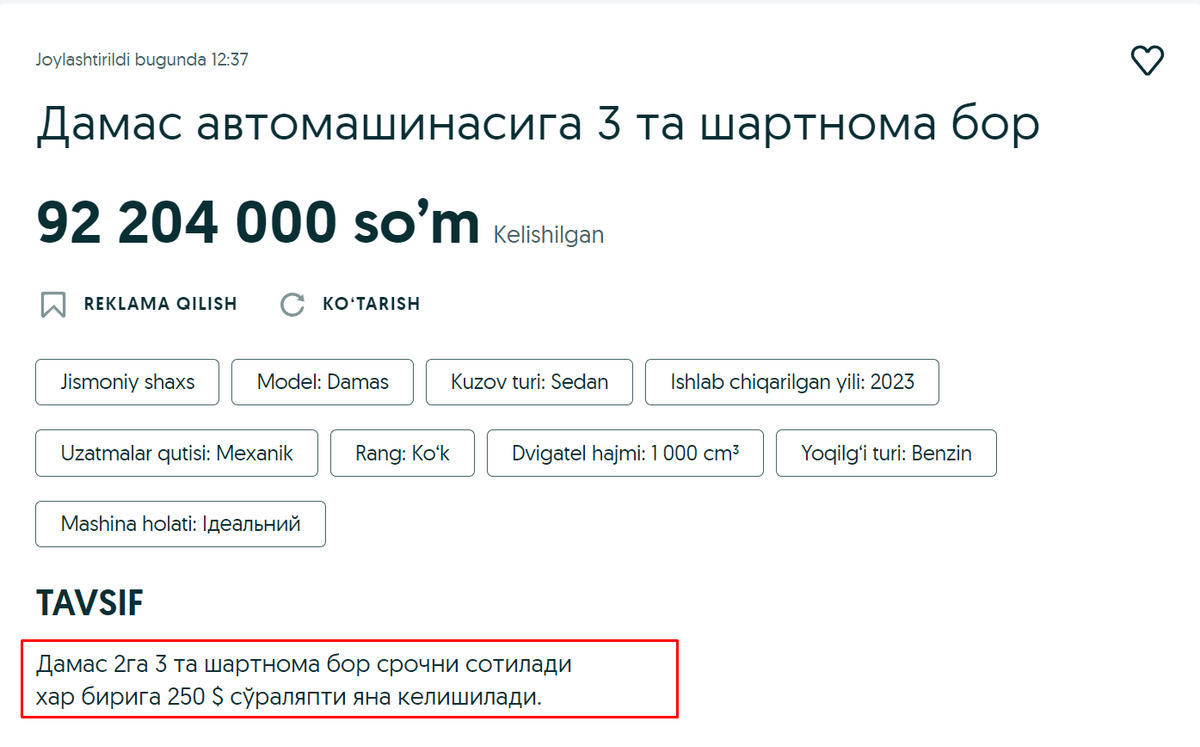Click the highlighted description text
1200x747 pixels.
coord(304,680)
